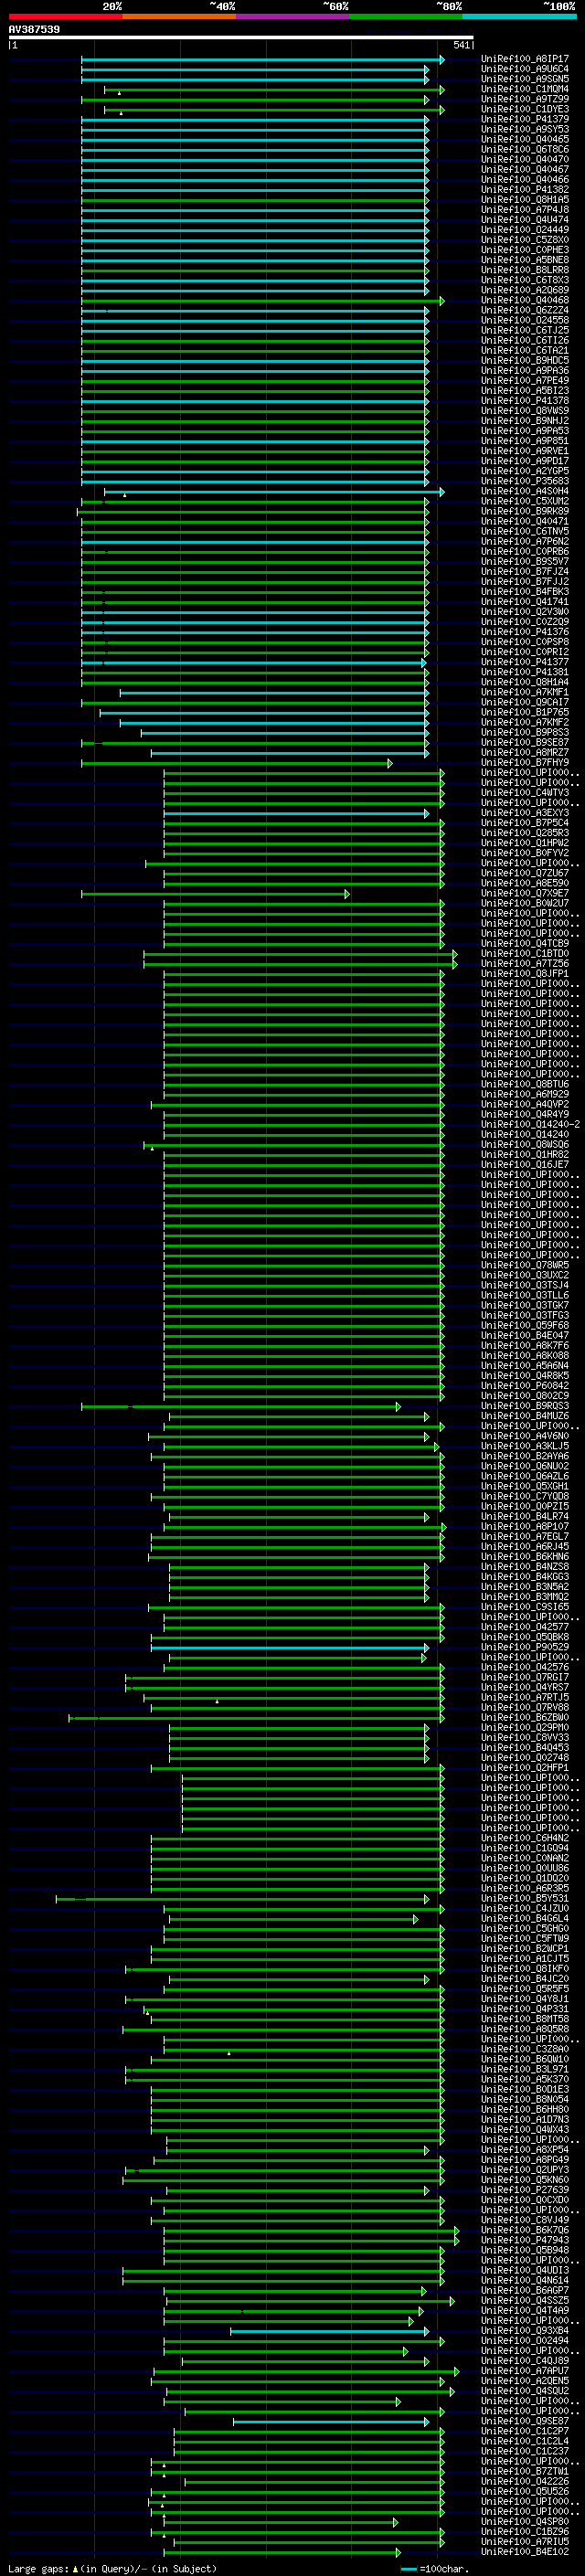Select the UniRef100_O24449 label
This screenshot has height=2576, width=585.
525,230
